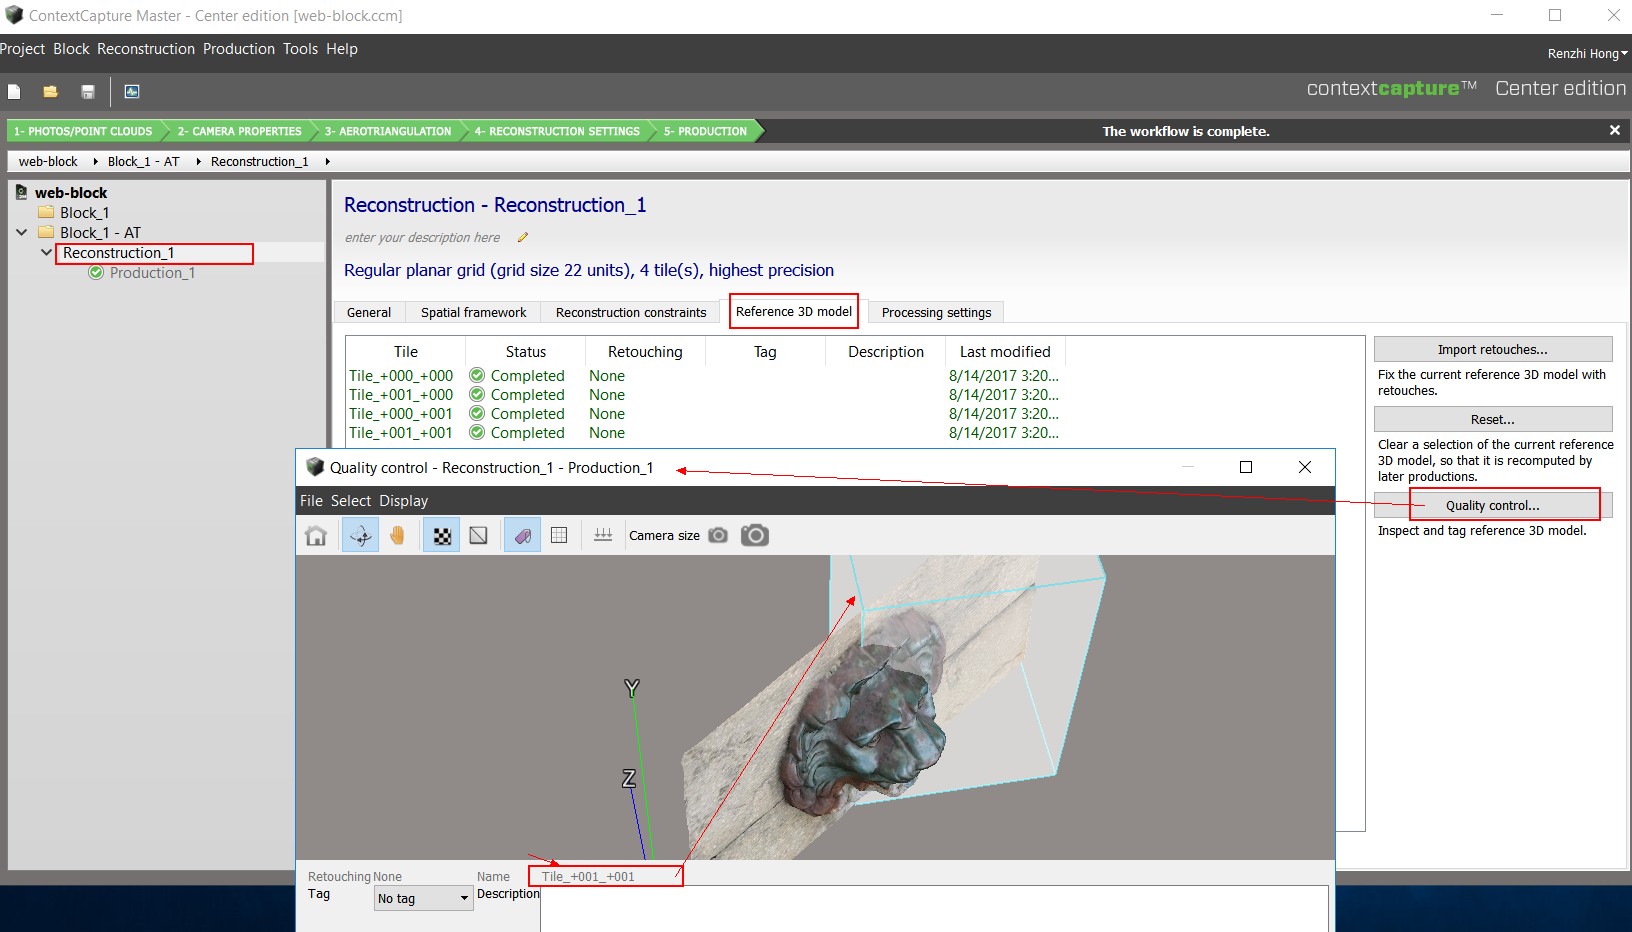Screen dimensions: 1632x932
Task: Open the No tag dropdown
Action: coord(423,899)
